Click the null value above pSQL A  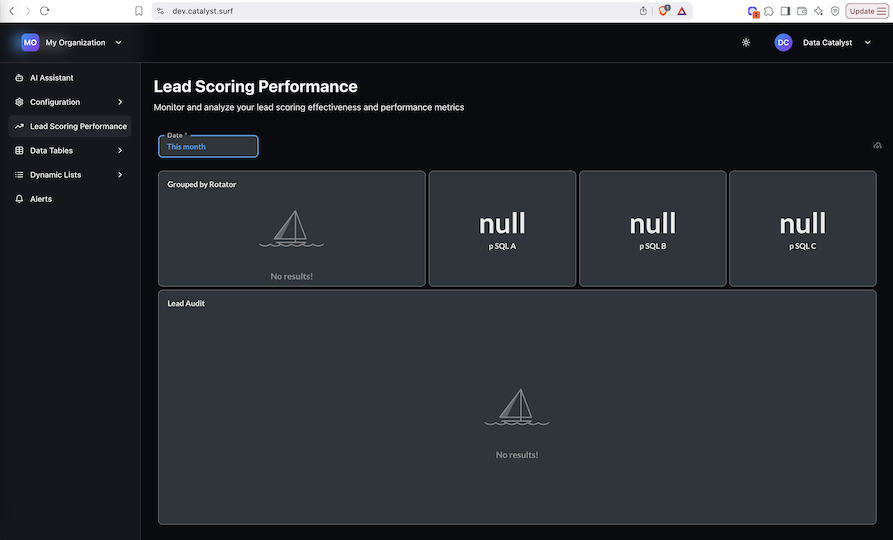pos(502,223)
